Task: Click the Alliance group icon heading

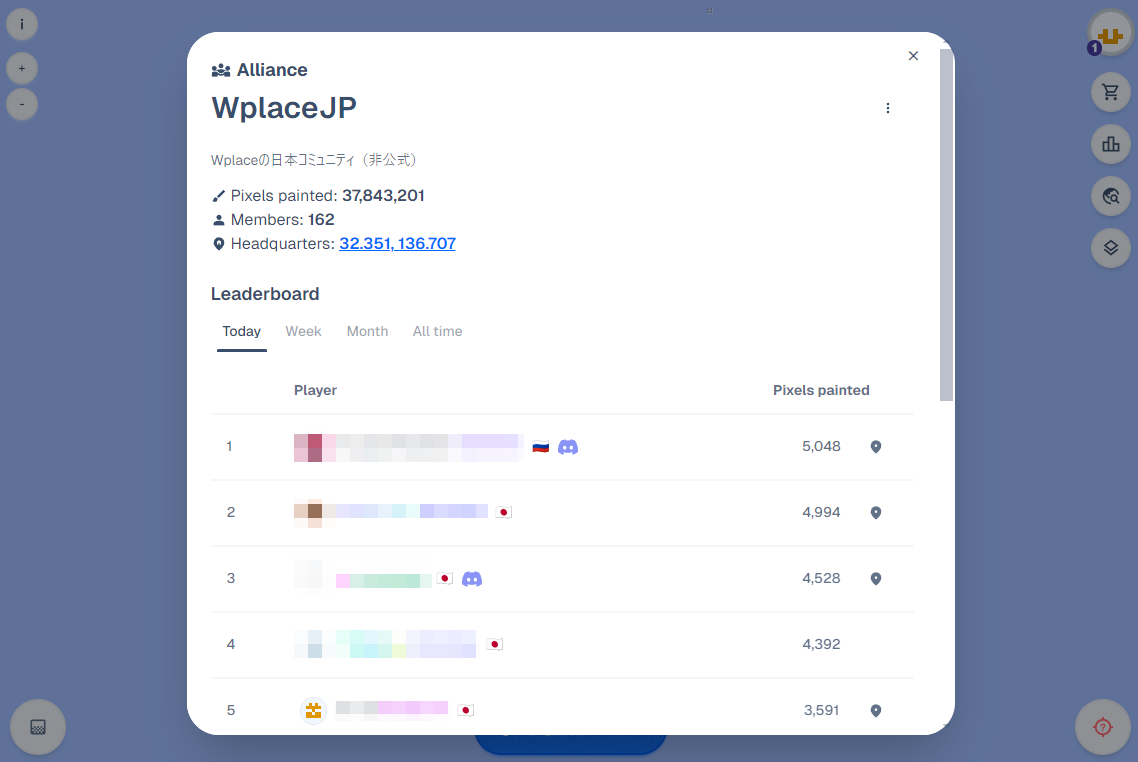Action: tap(221, 70)
